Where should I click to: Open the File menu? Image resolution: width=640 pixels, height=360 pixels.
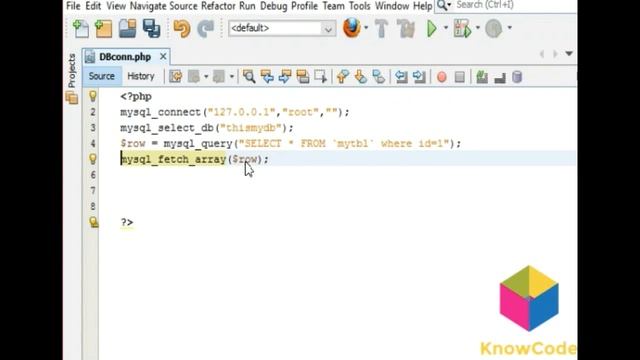[73, 6]
